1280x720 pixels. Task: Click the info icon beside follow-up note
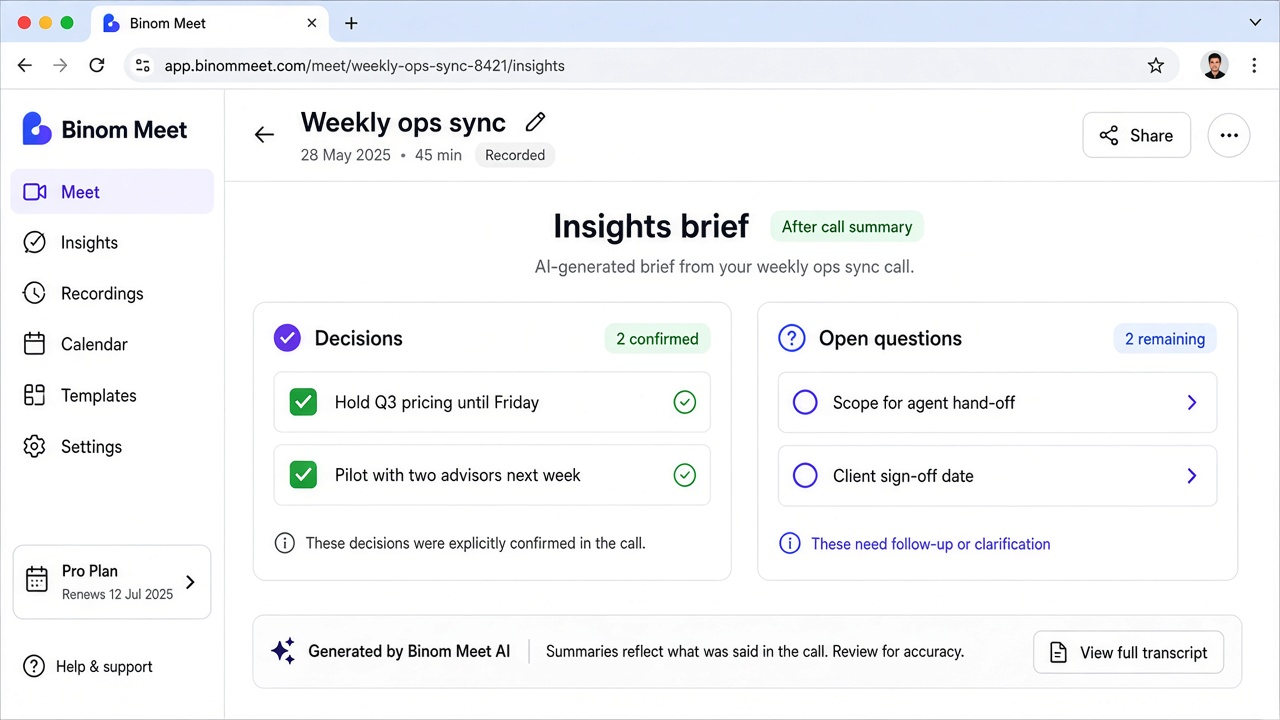pos(790,544)
